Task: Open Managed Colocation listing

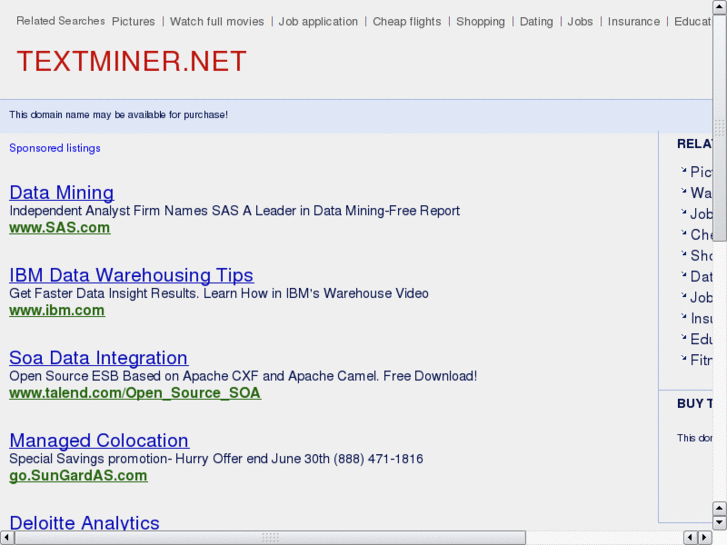Action: [99, 440]
